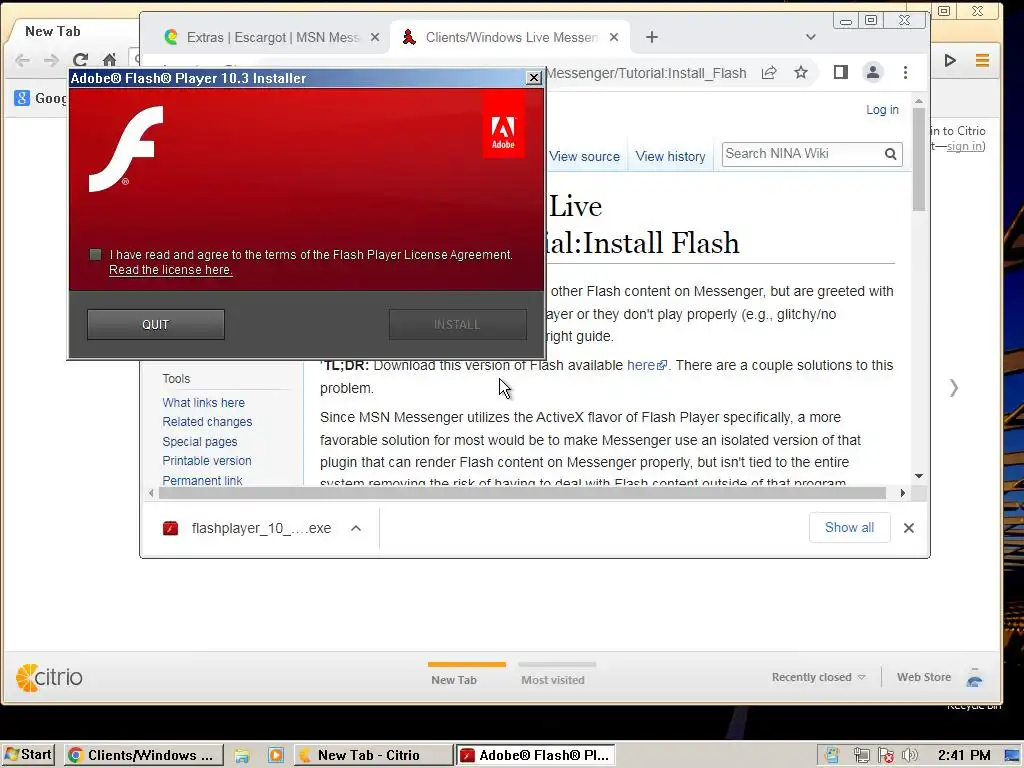Click Show all downloads

point(849,528)
